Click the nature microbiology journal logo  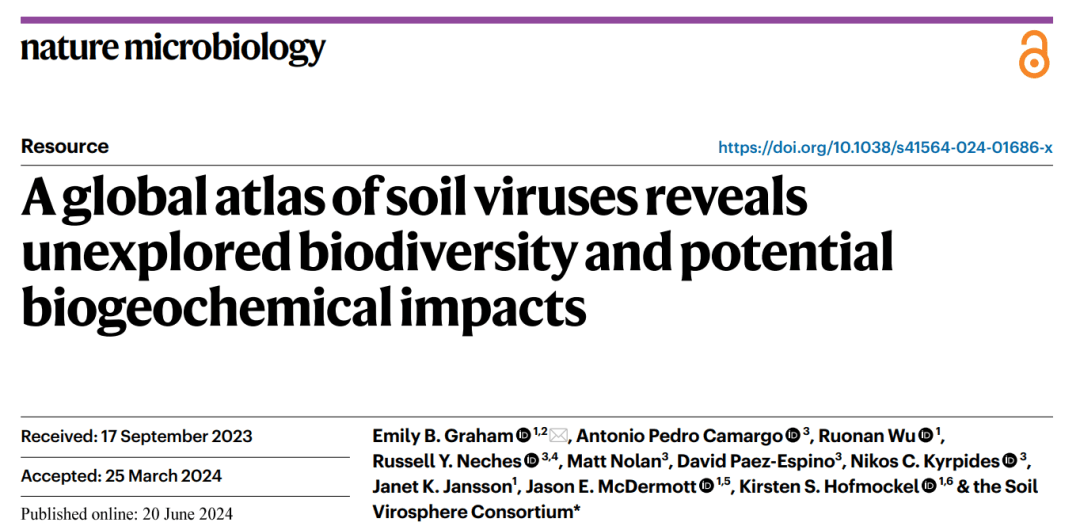click(173, 50)
